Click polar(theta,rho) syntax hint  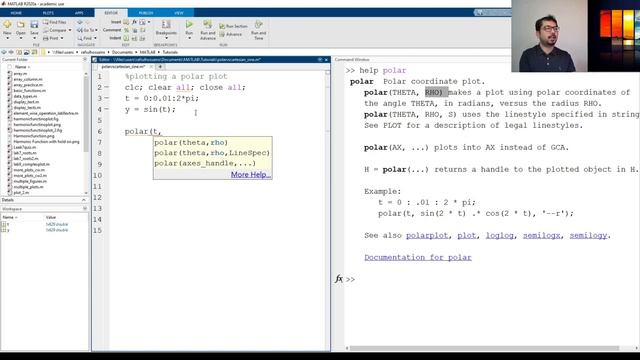point(191,142)
